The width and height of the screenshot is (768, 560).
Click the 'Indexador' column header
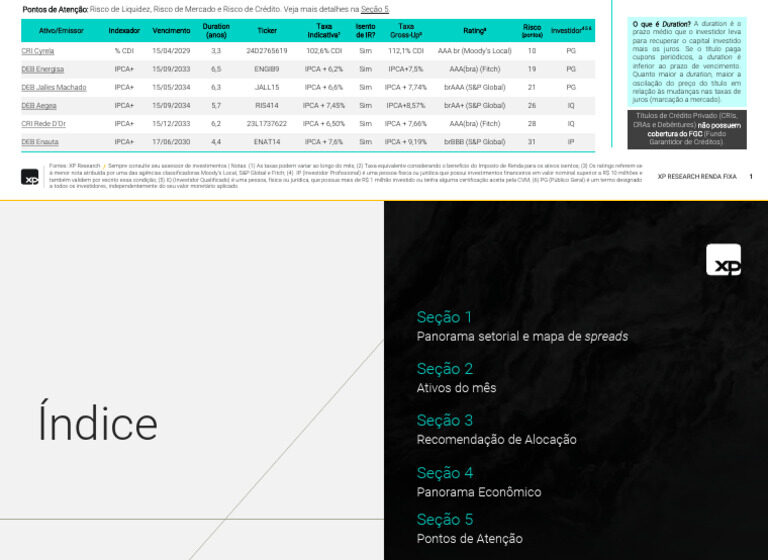pos(124,30)
